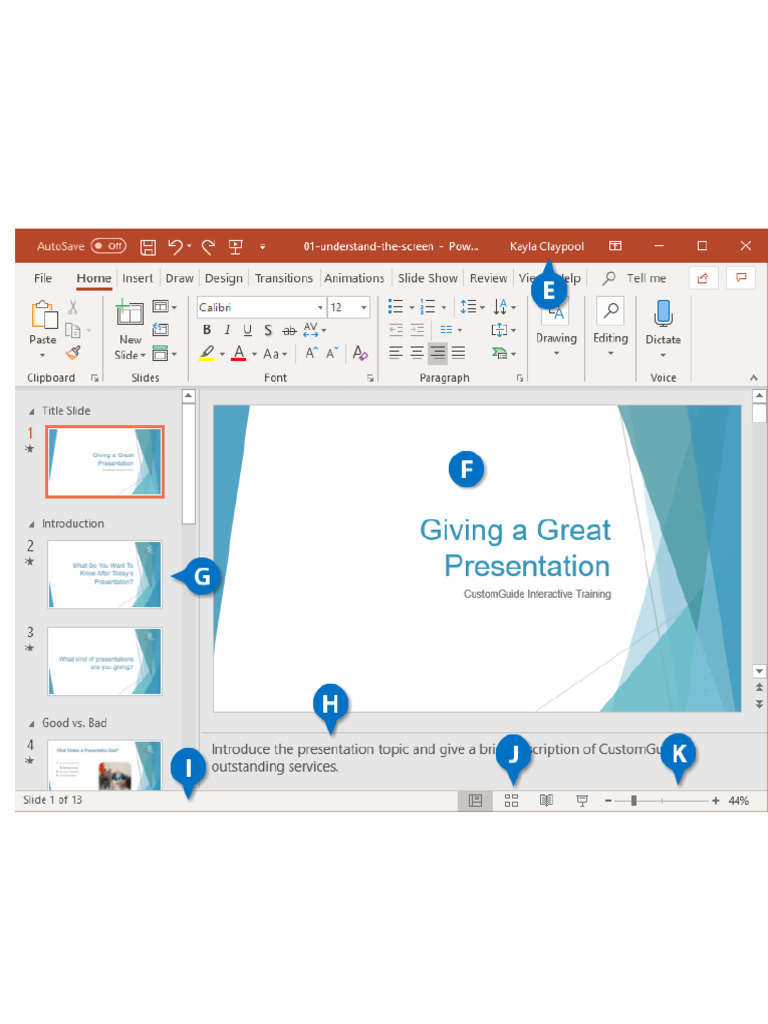The image size is (768, 1024).
Task: Apply Underline formatting
Action: (248, 330)
